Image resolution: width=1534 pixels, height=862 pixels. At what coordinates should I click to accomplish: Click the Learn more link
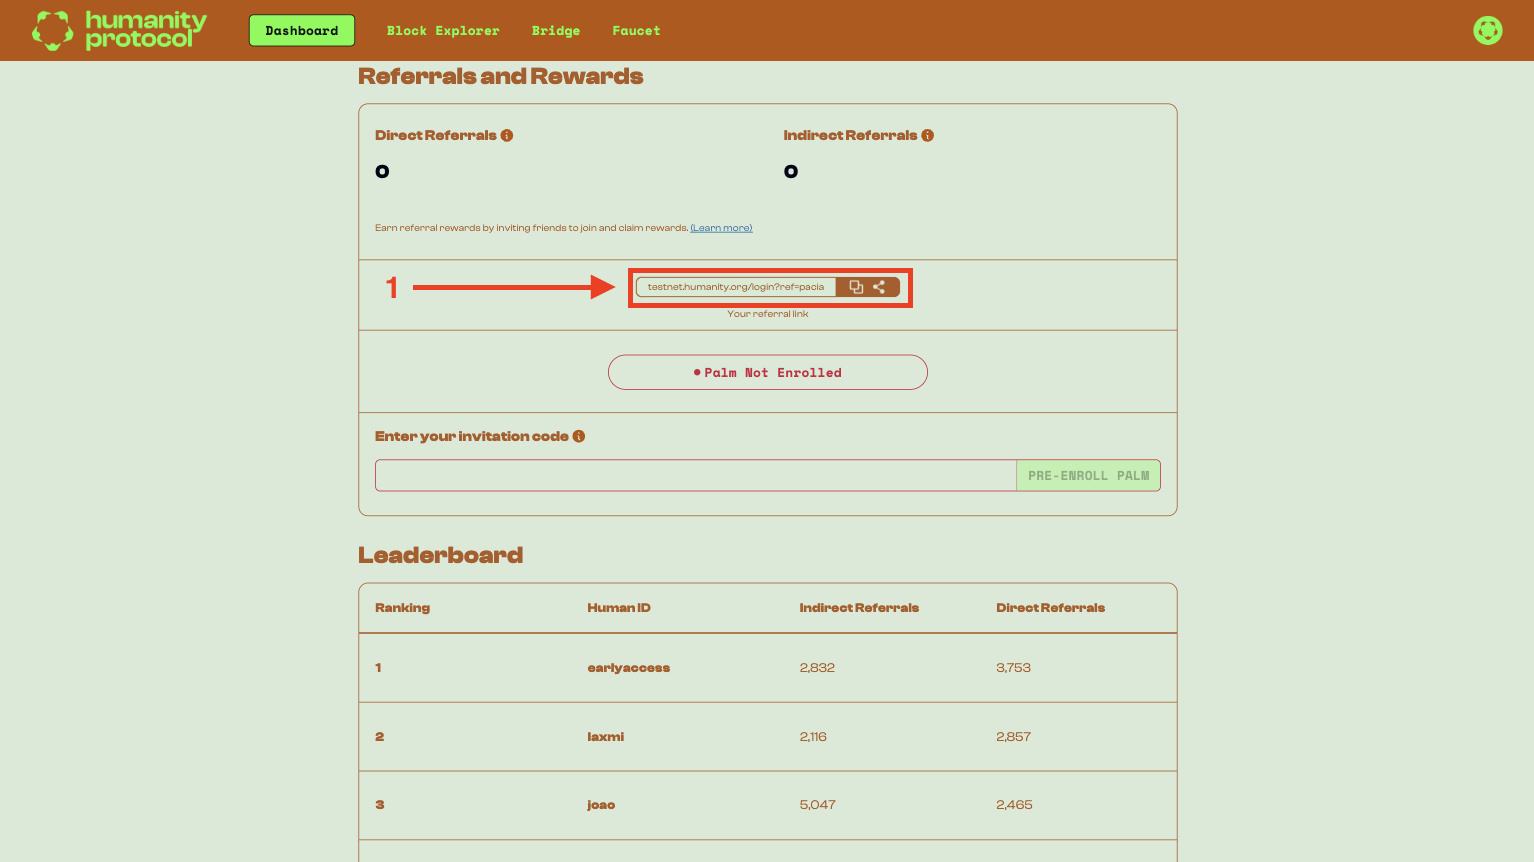[721, 228]
